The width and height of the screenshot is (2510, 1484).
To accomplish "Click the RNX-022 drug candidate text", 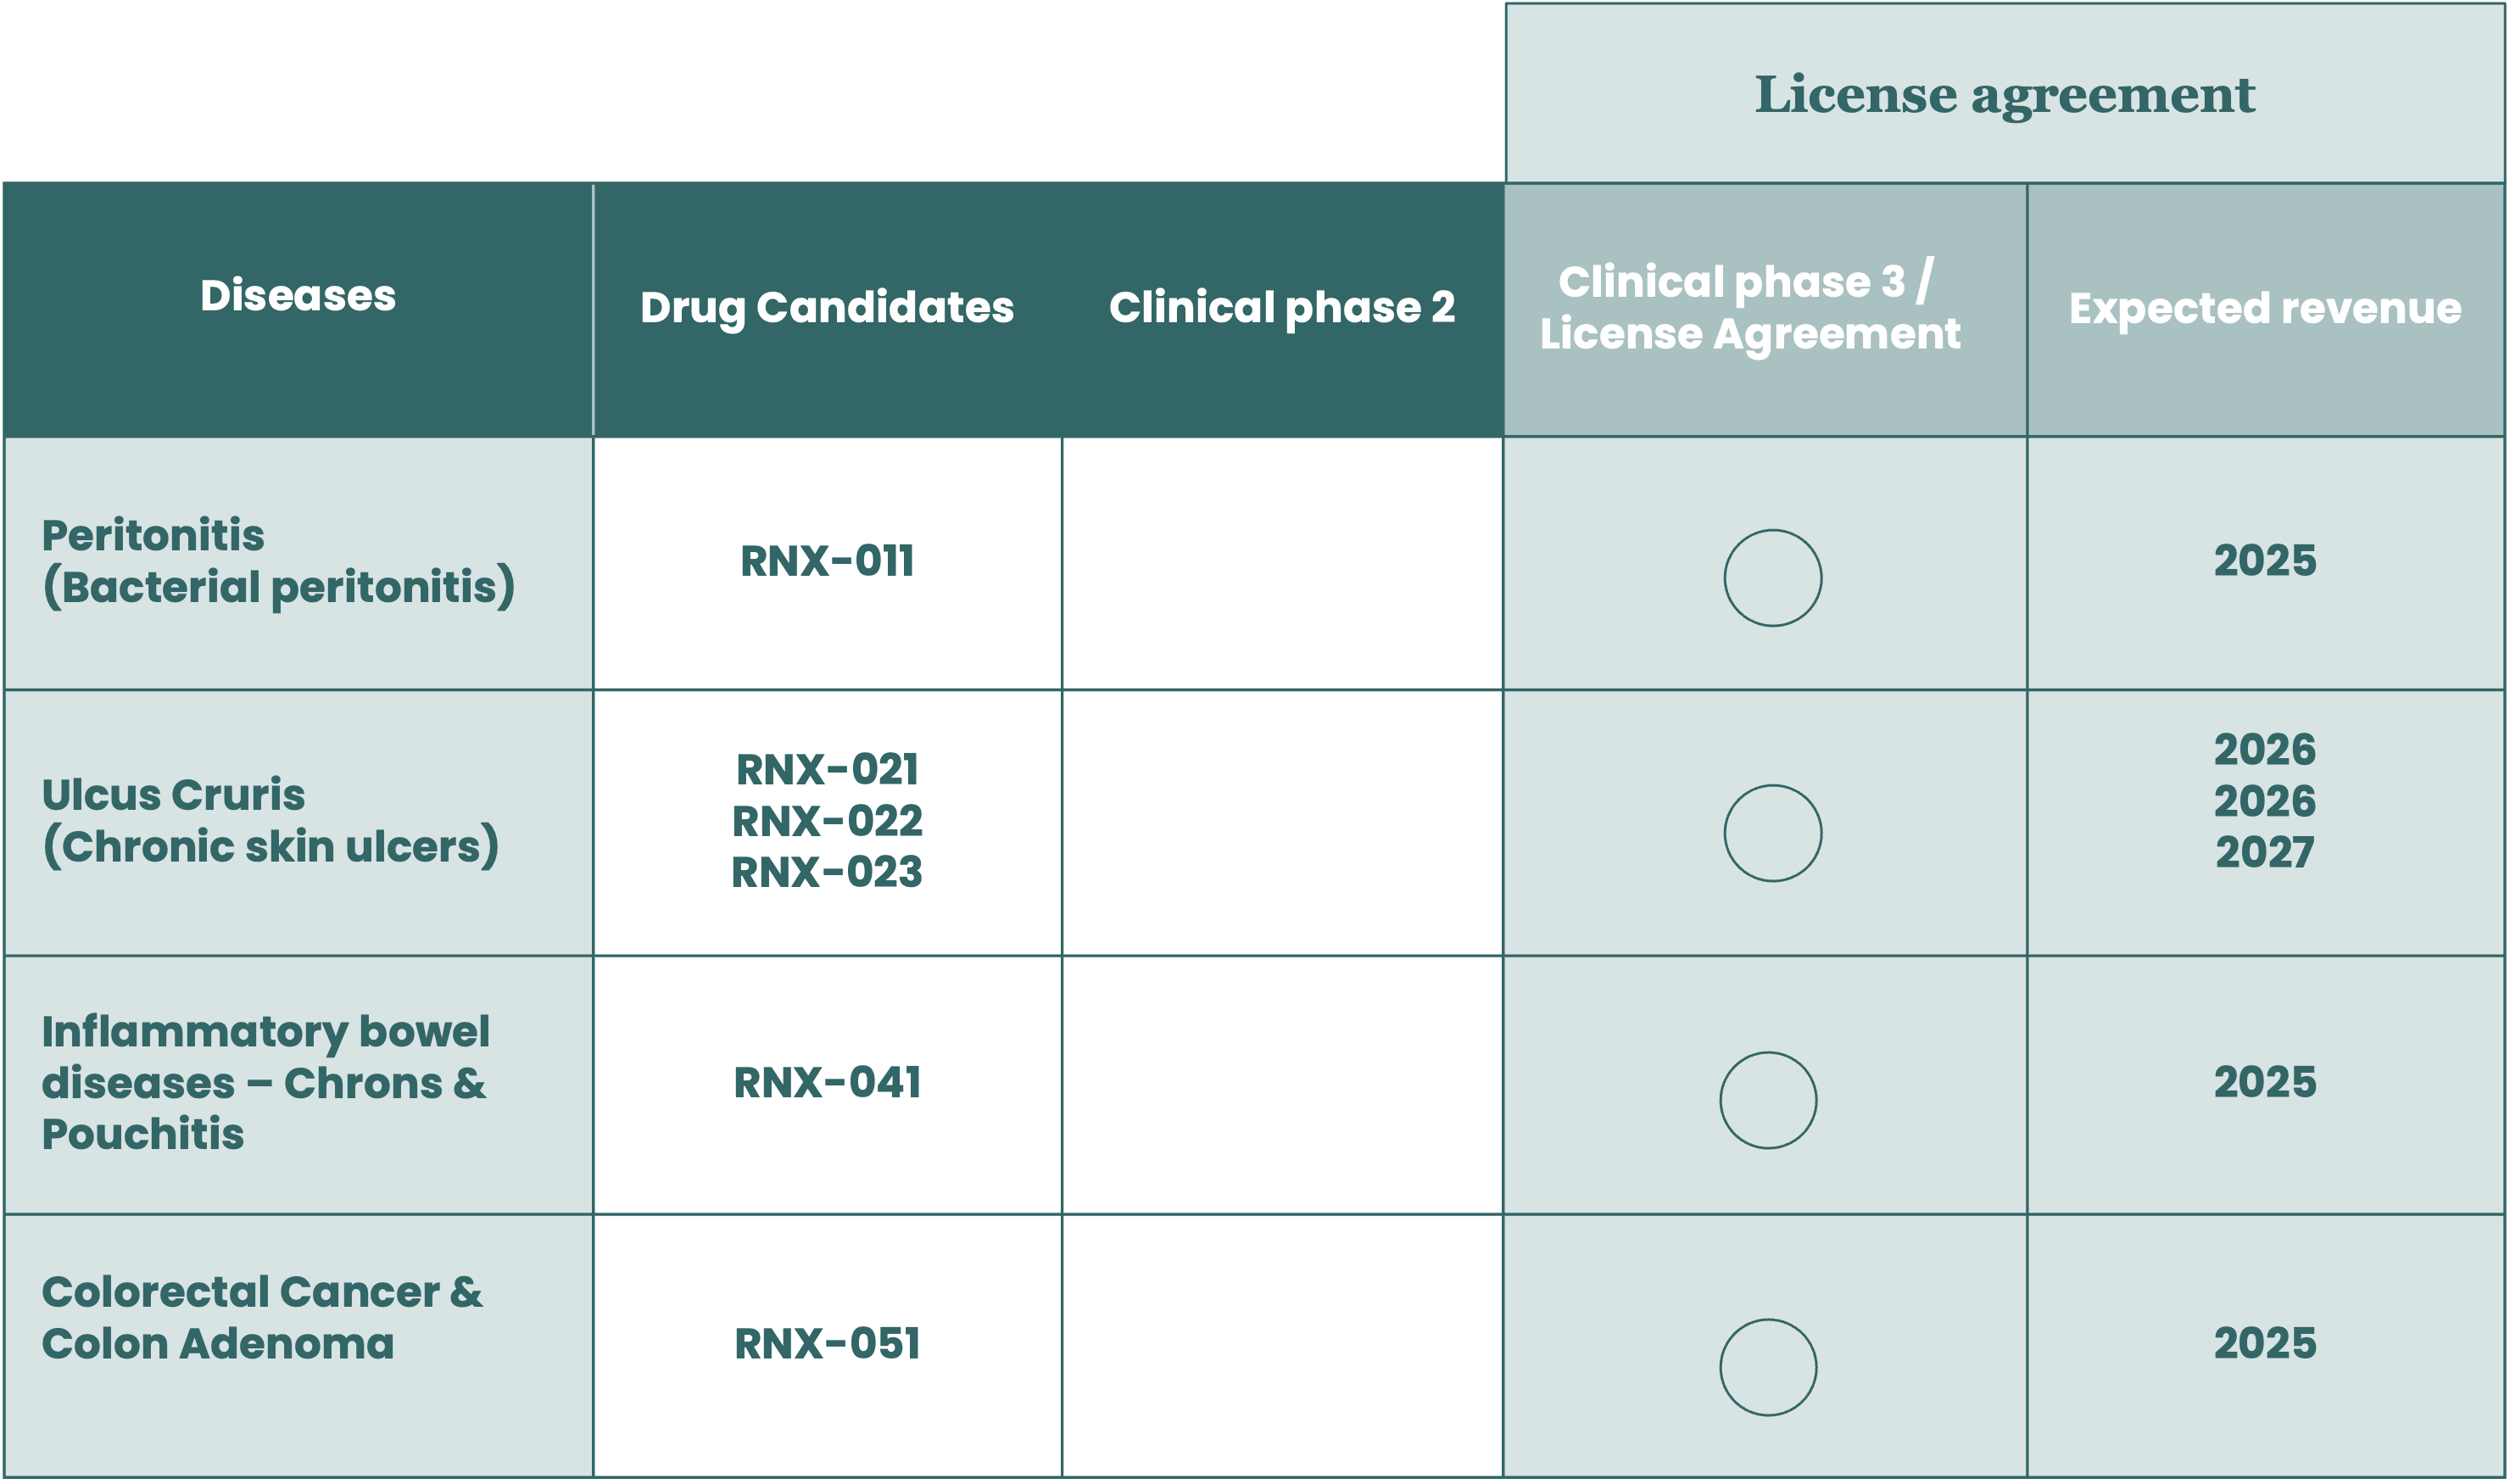I will (x=827, y=821).
